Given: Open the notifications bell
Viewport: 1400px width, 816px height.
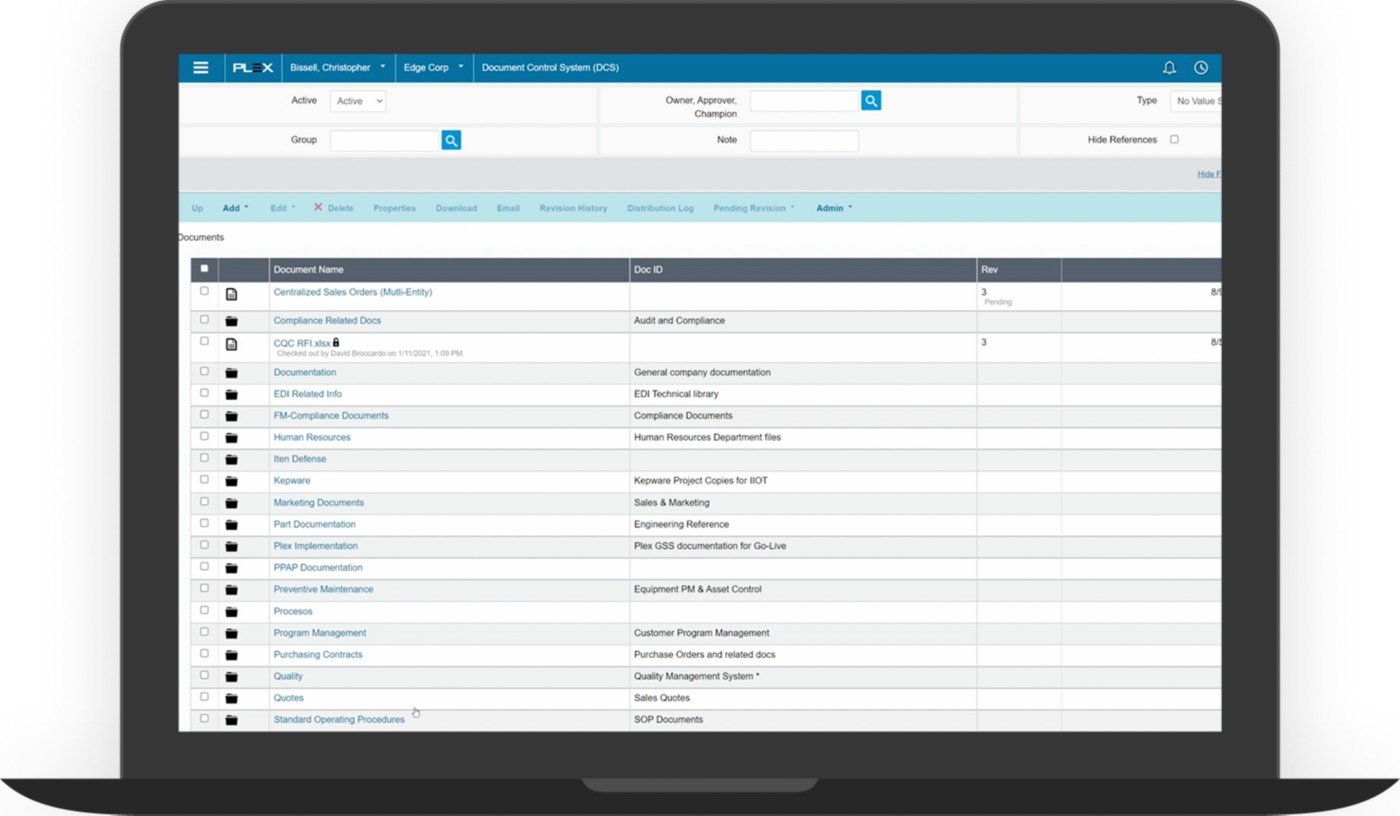Looking at the screenshot, I should pyautogui.click(x=1169, y=68).
